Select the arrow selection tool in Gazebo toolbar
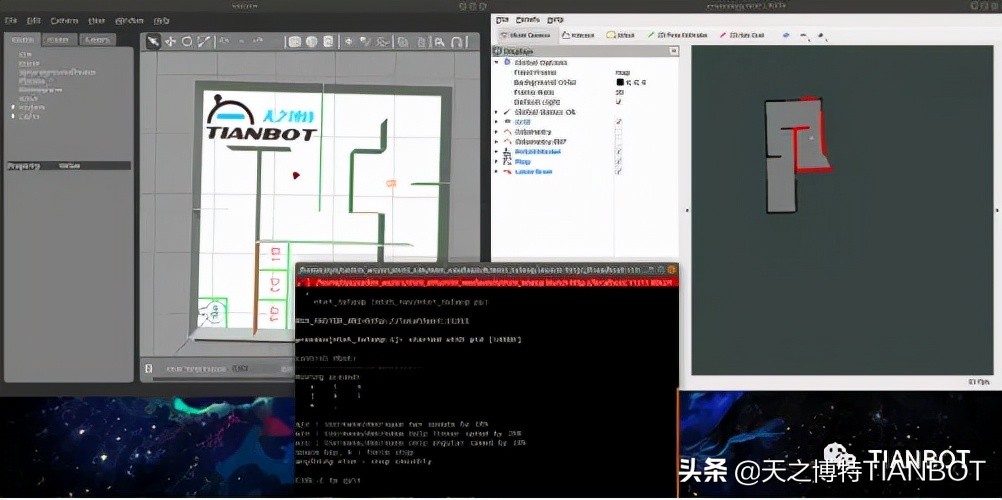1002x500 pixels. point(154,42)
